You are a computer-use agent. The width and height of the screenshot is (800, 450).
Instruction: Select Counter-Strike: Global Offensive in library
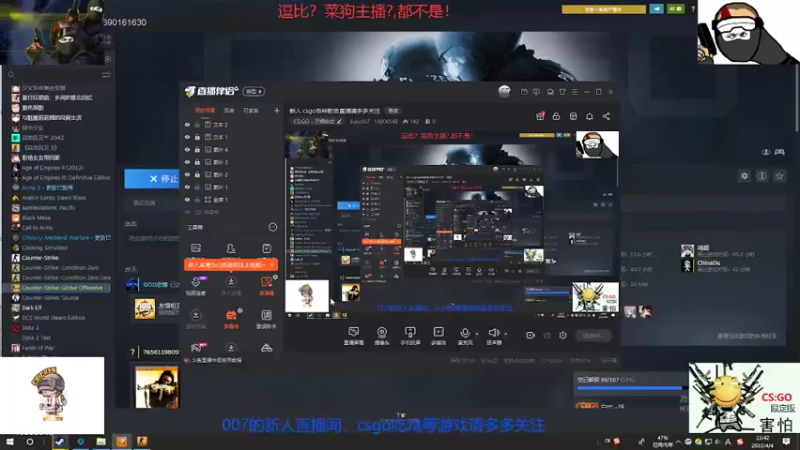click(59, 288)
